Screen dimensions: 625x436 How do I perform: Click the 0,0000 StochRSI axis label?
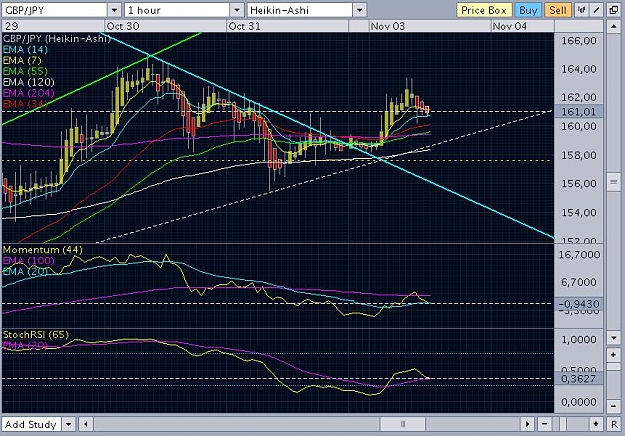tap(579, 402)
